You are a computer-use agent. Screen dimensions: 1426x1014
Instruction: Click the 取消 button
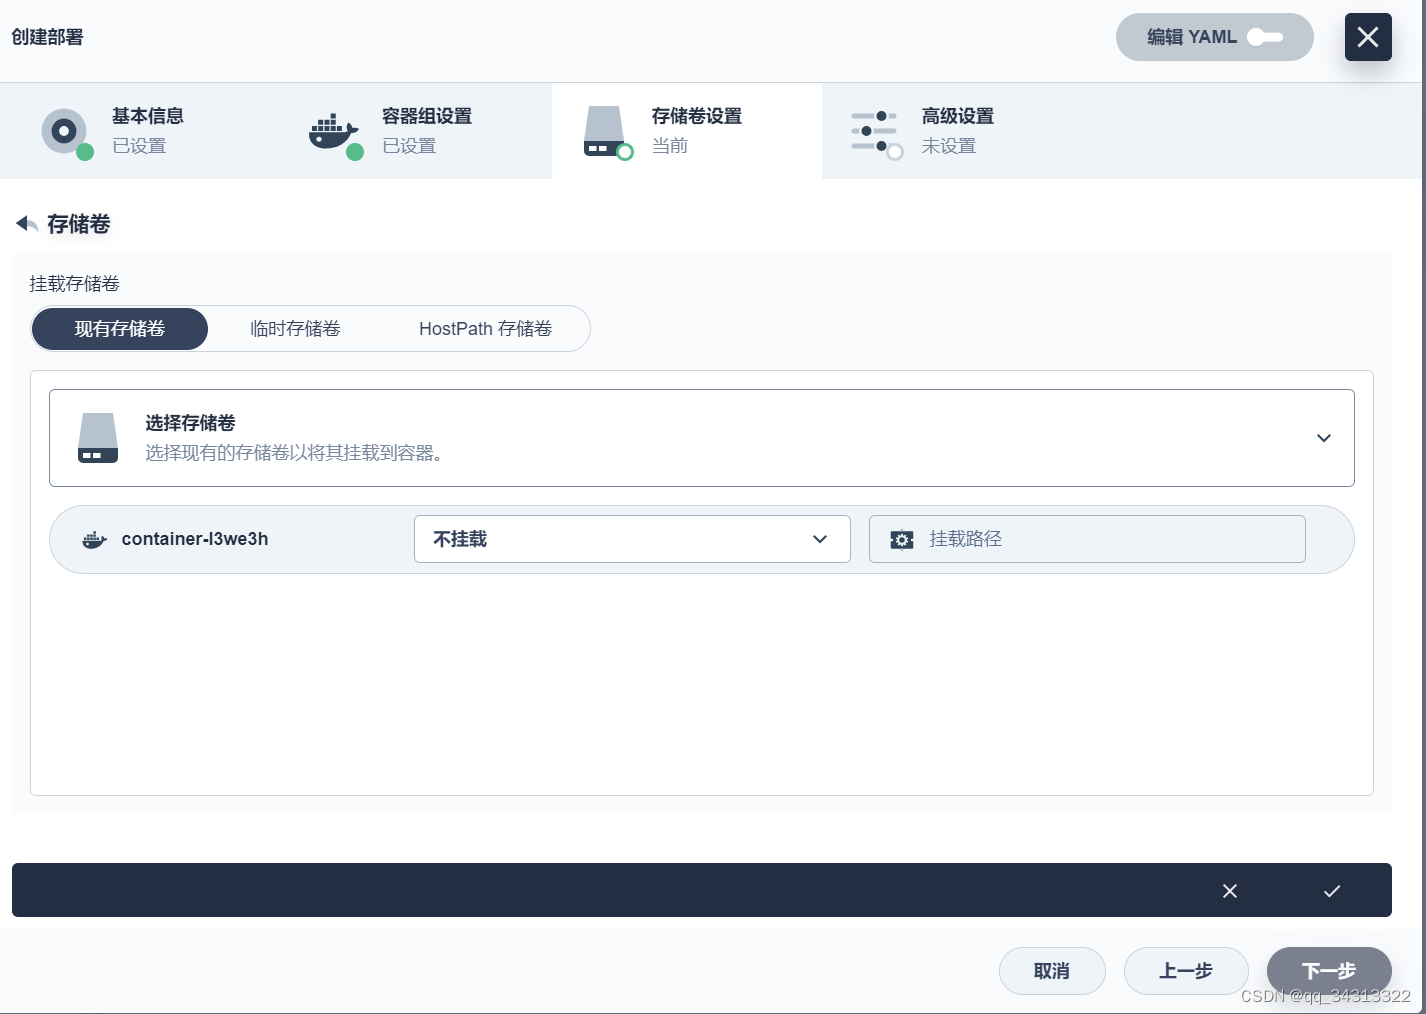1052,971
